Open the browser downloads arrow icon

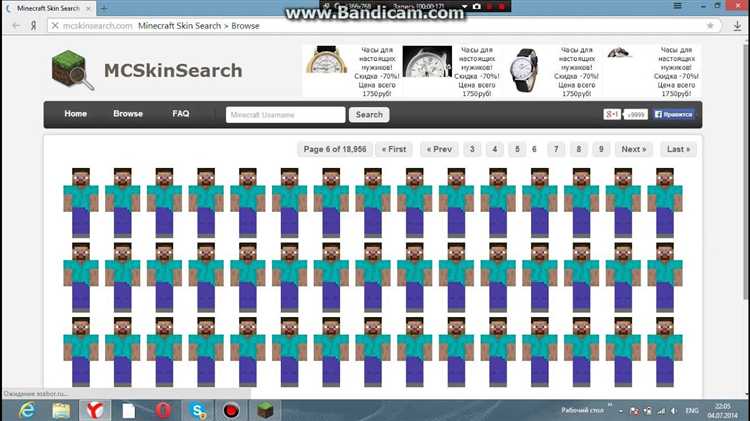pos(737,26)
